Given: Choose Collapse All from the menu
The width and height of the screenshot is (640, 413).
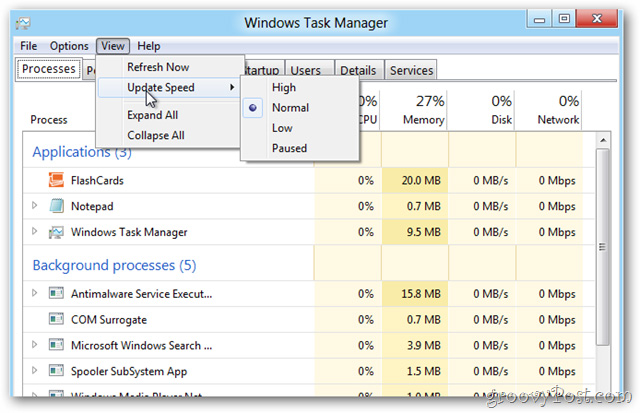Looking at the screenshot, I should pos(156,135).
